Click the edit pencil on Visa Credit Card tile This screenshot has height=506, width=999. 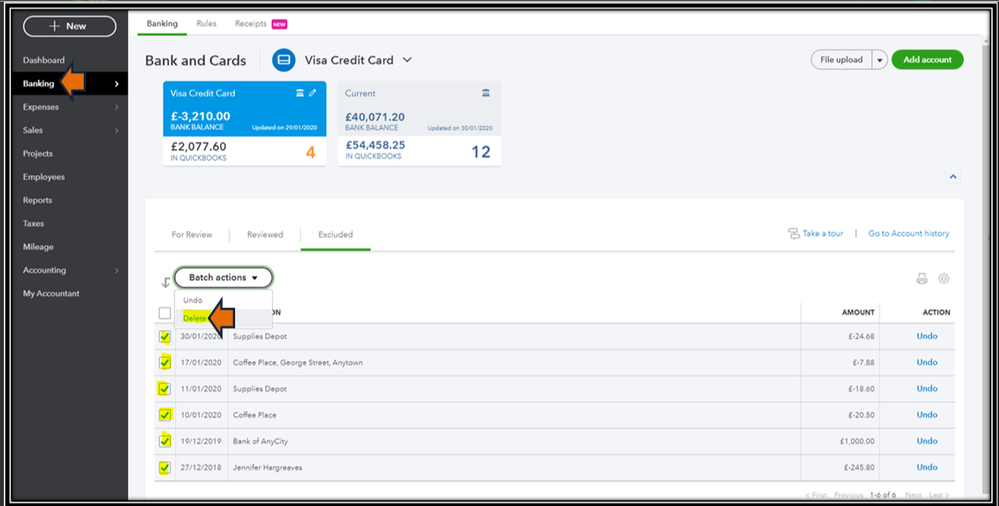pyautogui.click(x=313, y=93)
